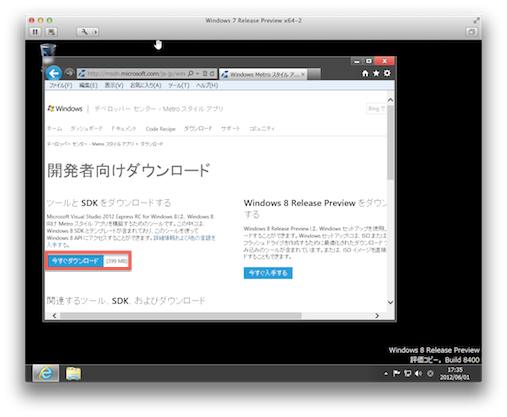Click the 開発者向けダウンロード page heading
This screenshot has width=507, height=417.
pyautogui.click(x=129, y=170)
